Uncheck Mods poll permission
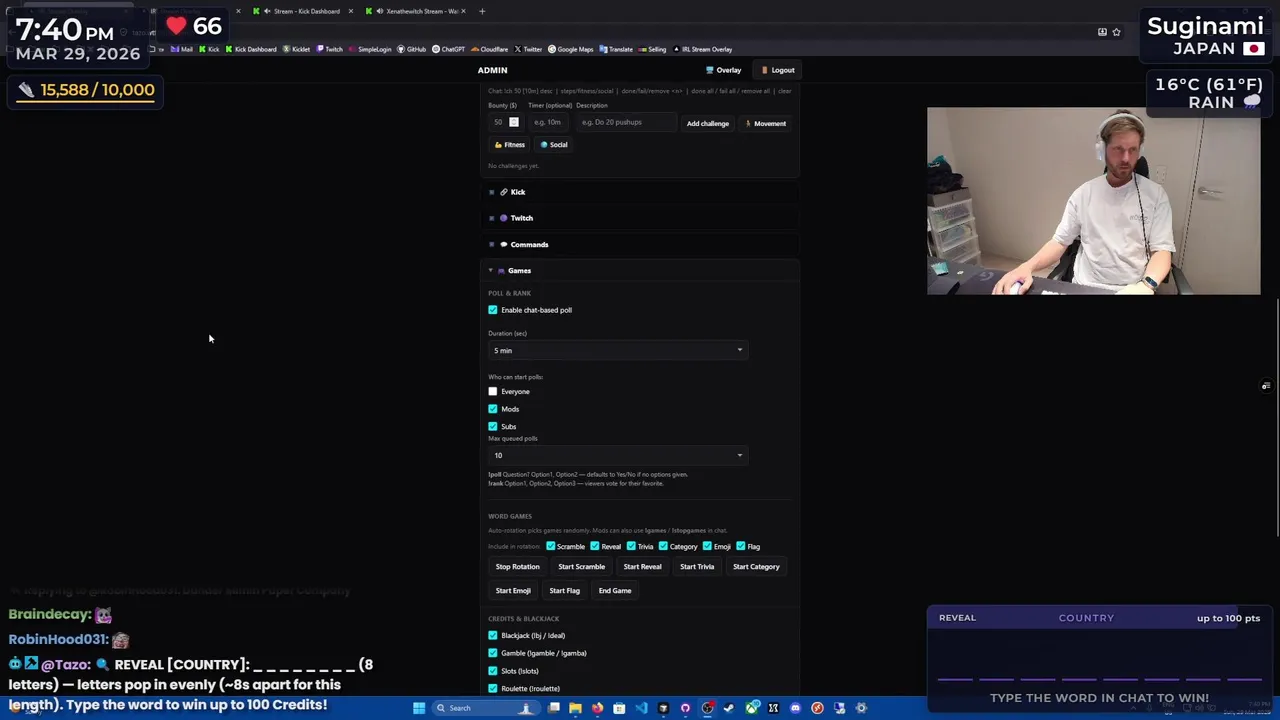The image size is (1280, 720). point(493,409)
